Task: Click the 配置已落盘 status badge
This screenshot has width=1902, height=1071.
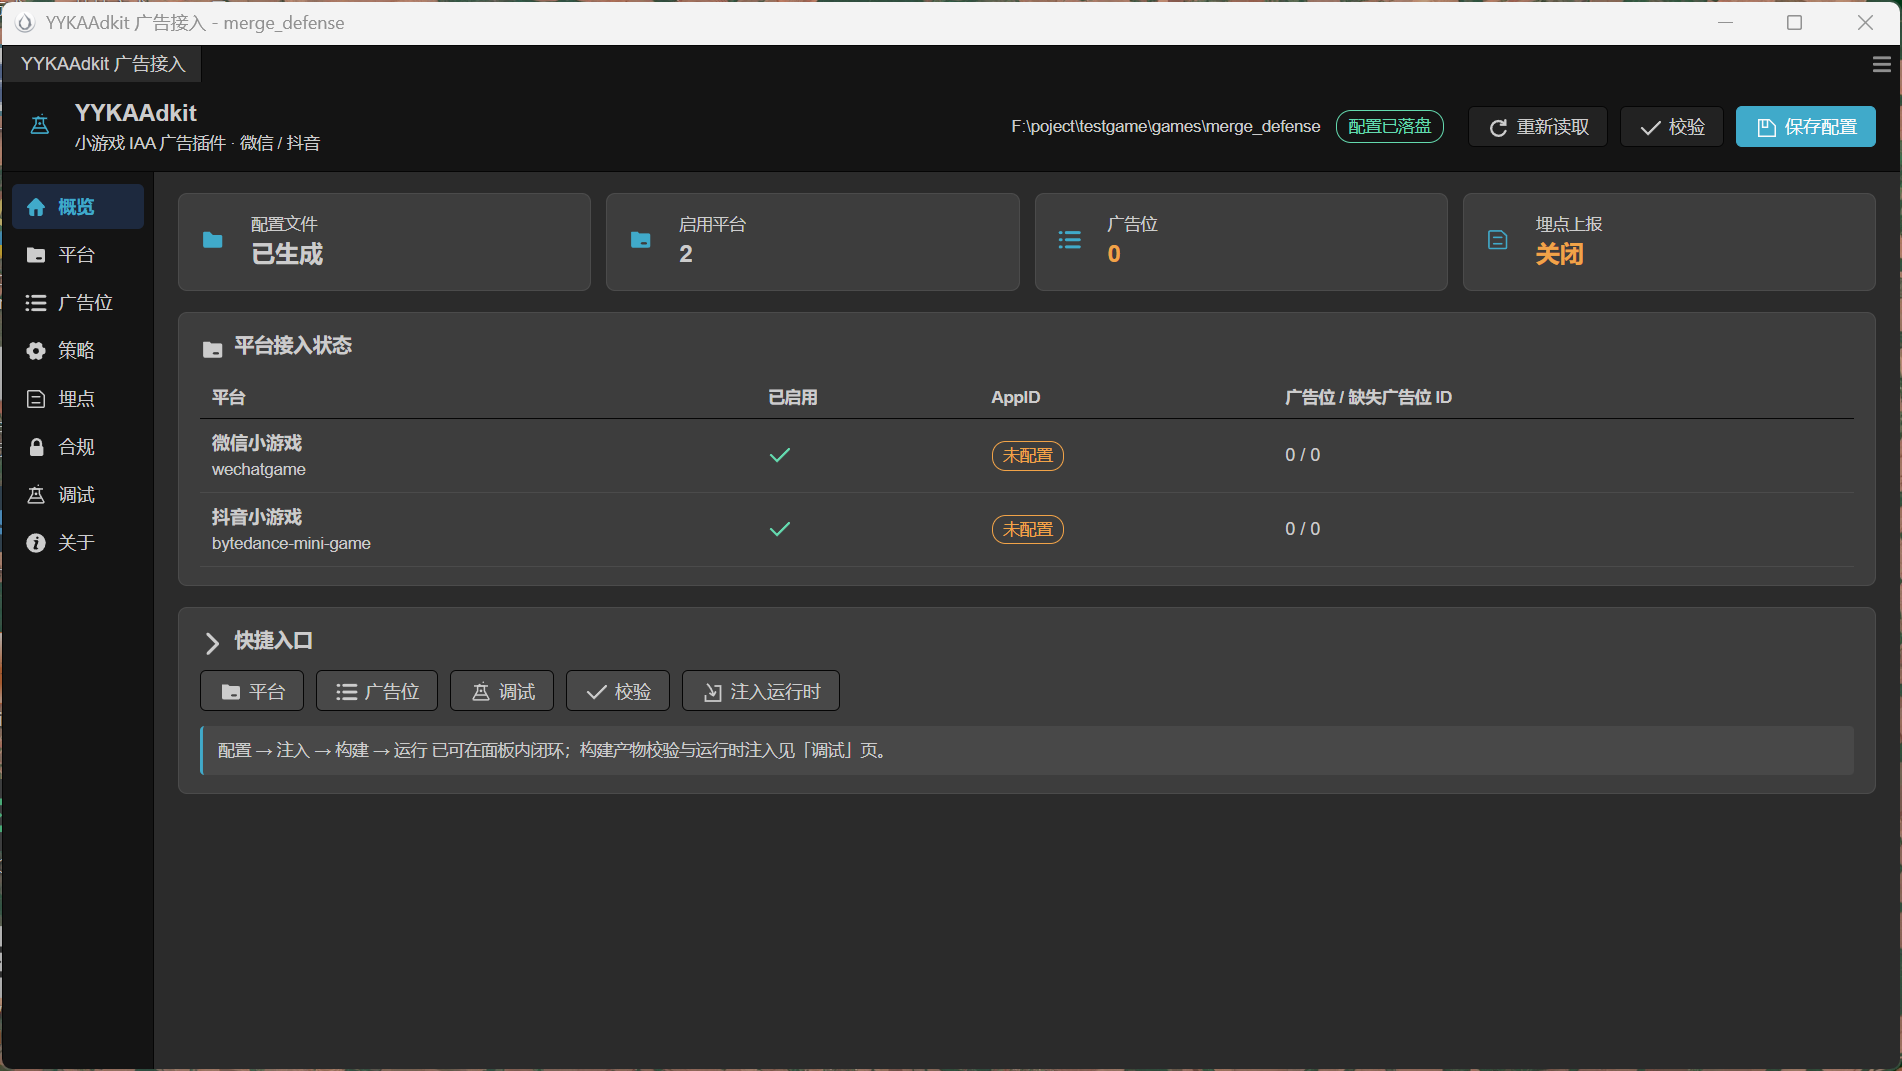Action: (x=1390, y=127)
